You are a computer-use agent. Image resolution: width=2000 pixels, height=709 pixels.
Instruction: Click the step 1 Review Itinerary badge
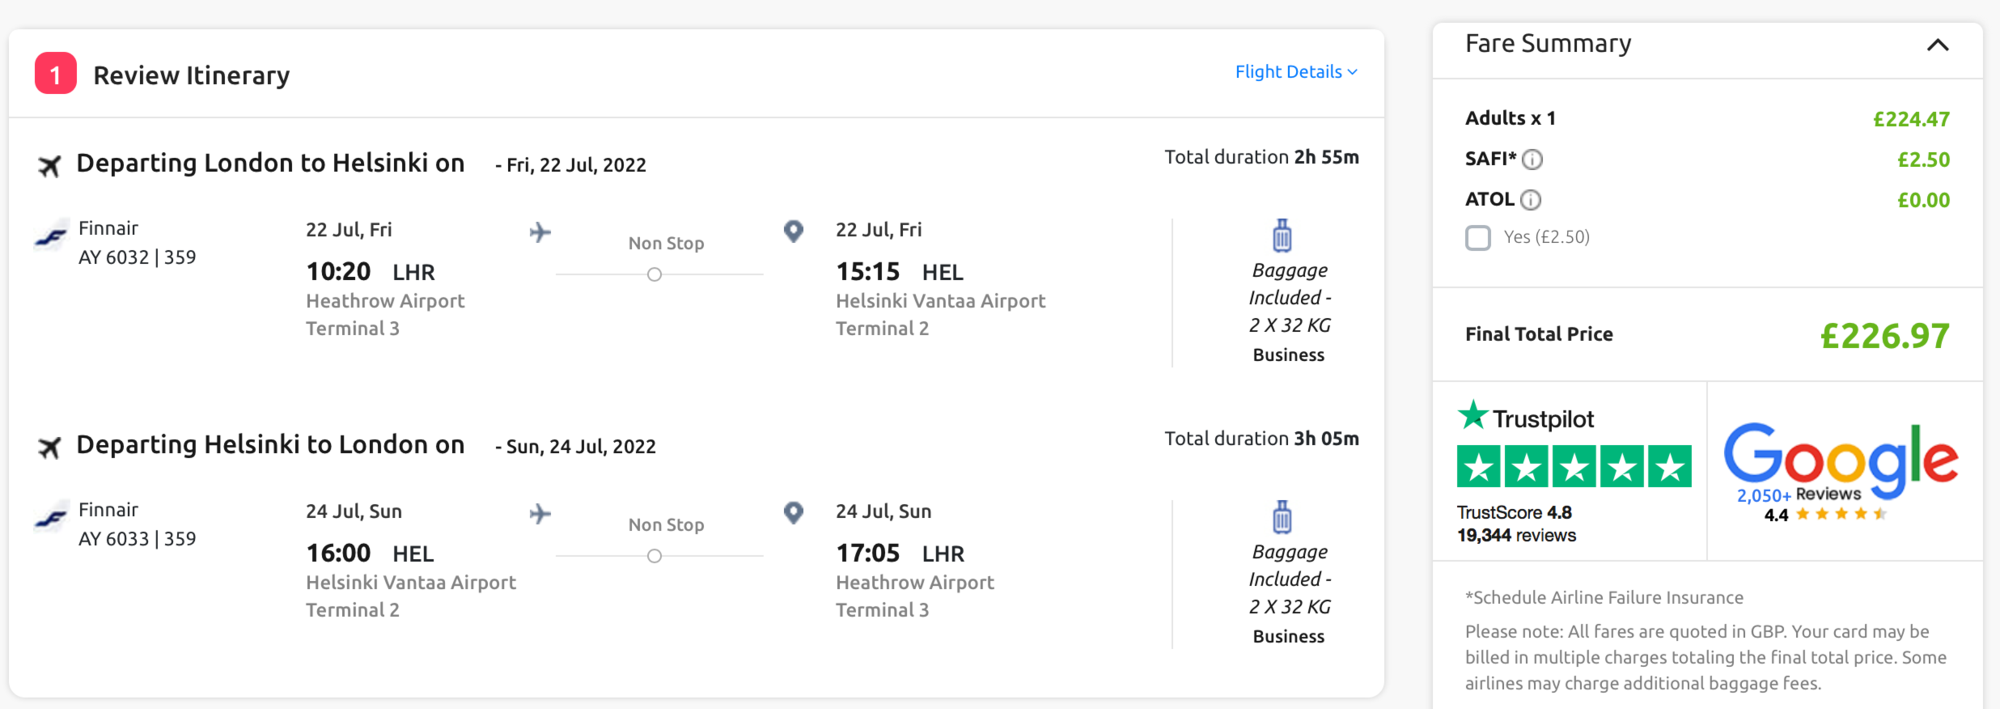point(56,74)
